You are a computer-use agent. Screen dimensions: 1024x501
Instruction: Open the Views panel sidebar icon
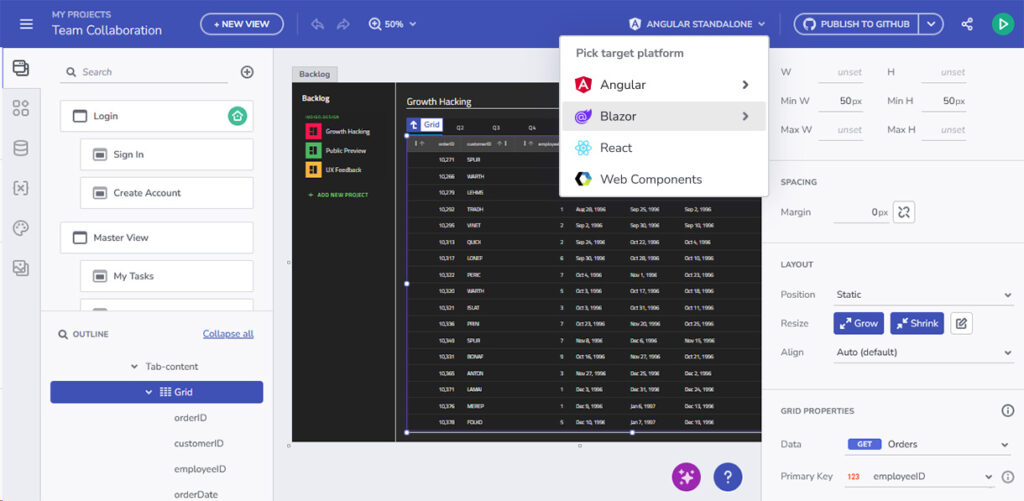(x=21, y=68)
